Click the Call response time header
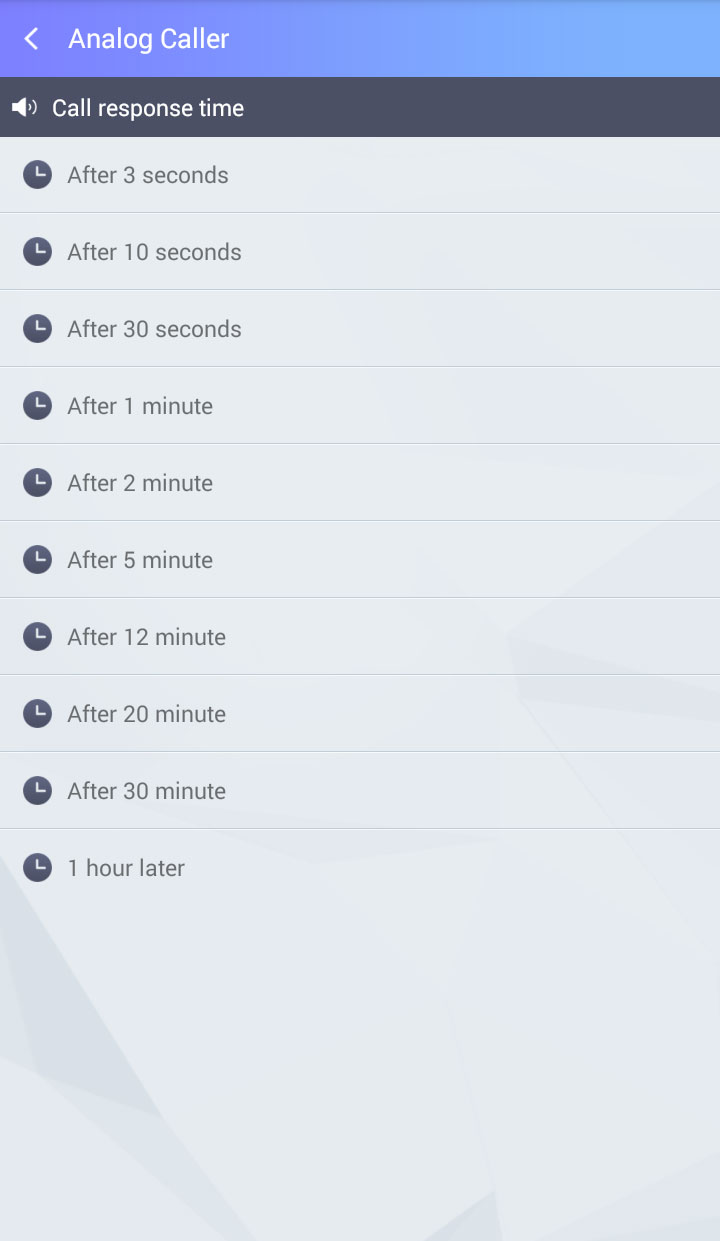The image size is (720, 1241). [148, 108]
